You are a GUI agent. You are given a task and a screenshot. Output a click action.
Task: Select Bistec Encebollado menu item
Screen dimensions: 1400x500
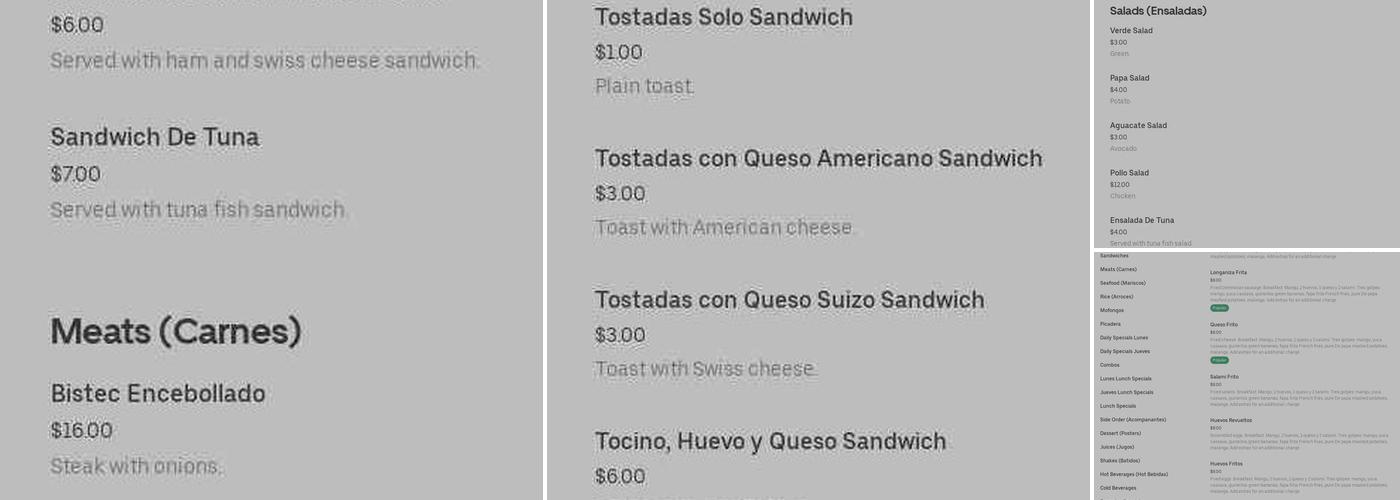pyautogui.click(x=158, y=394)
